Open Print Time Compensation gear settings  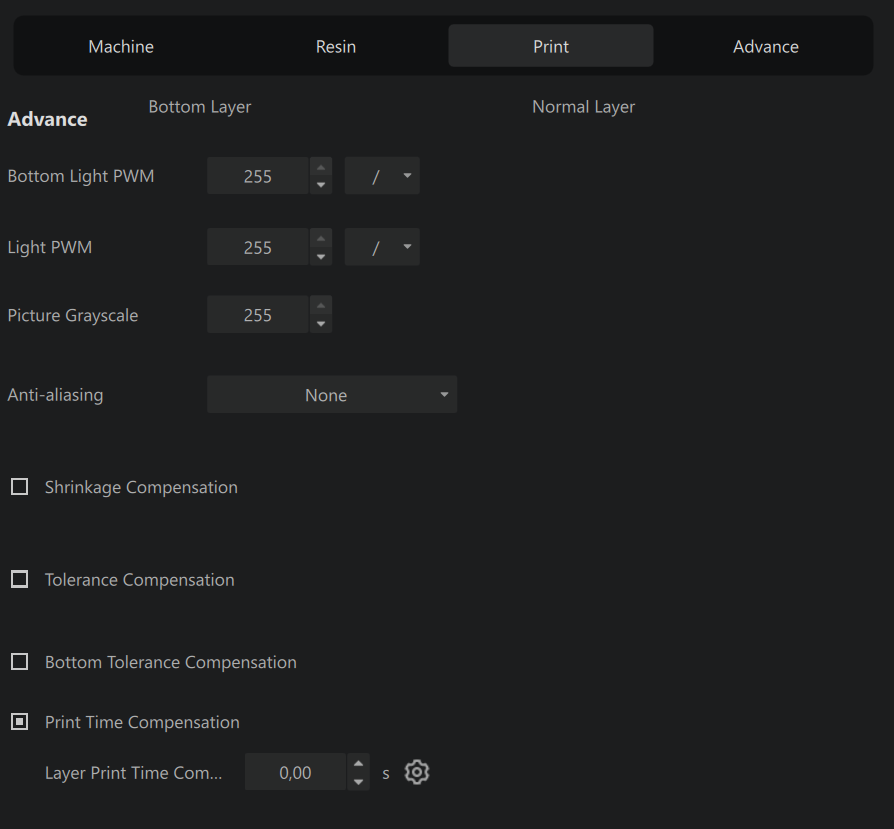[417, 772]
